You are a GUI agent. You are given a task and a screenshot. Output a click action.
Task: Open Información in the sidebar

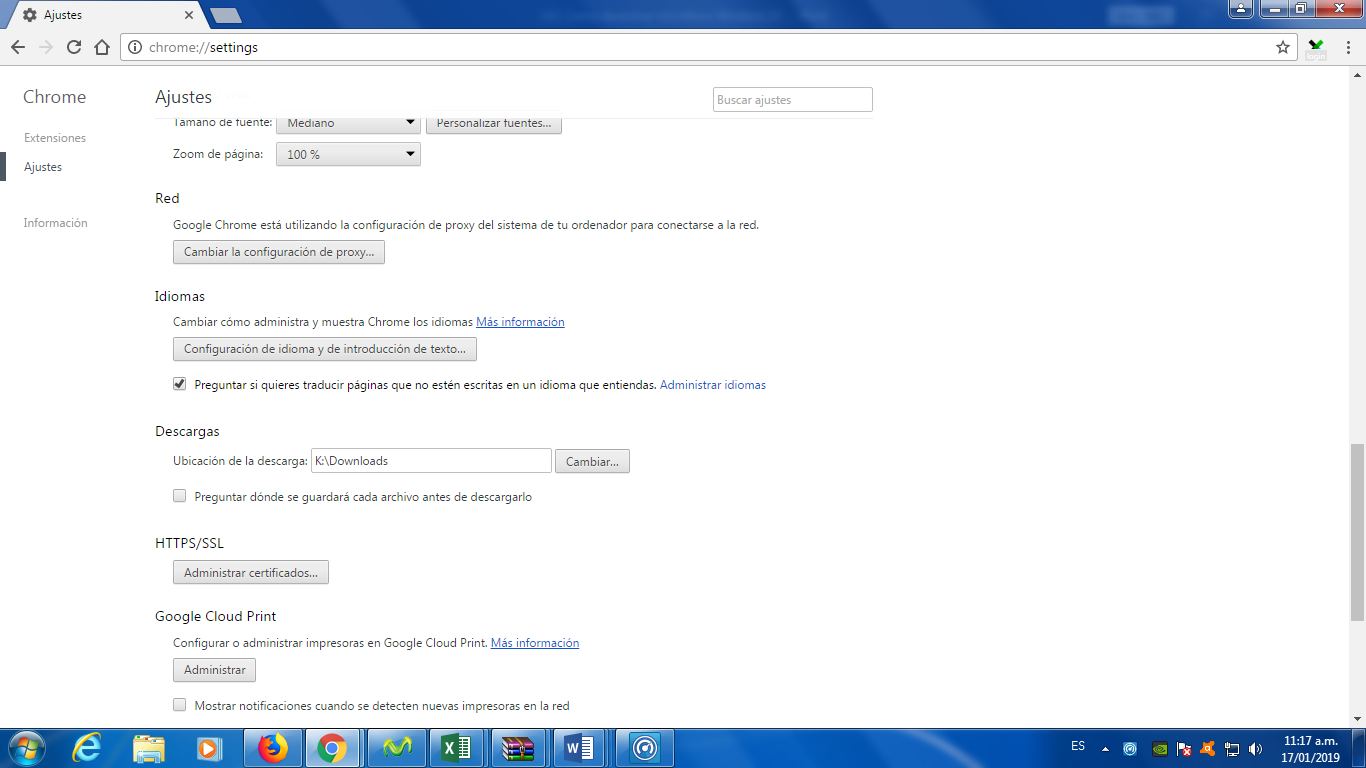(56, 223)
